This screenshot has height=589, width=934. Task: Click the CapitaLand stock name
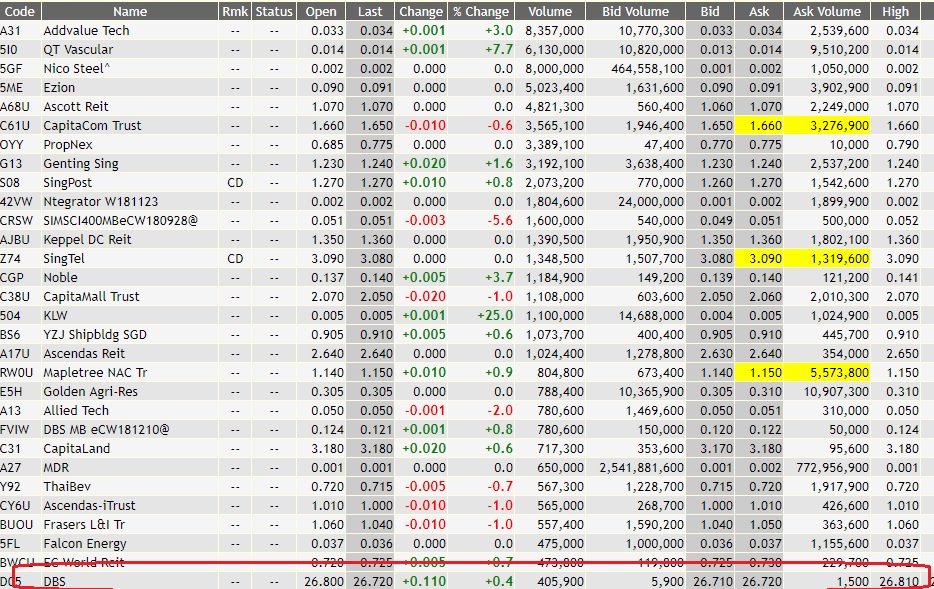coord(76,448)
